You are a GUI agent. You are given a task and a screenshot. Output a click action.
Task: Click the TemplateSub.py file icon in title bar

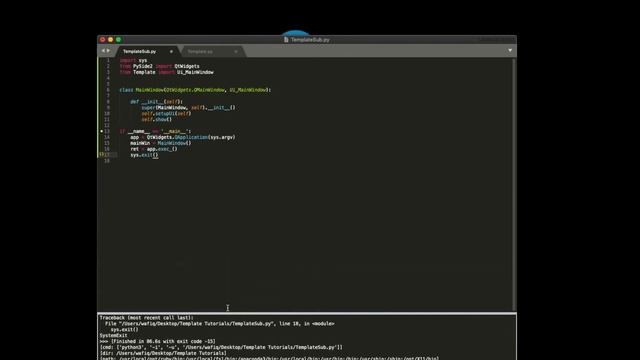point(286,40)
